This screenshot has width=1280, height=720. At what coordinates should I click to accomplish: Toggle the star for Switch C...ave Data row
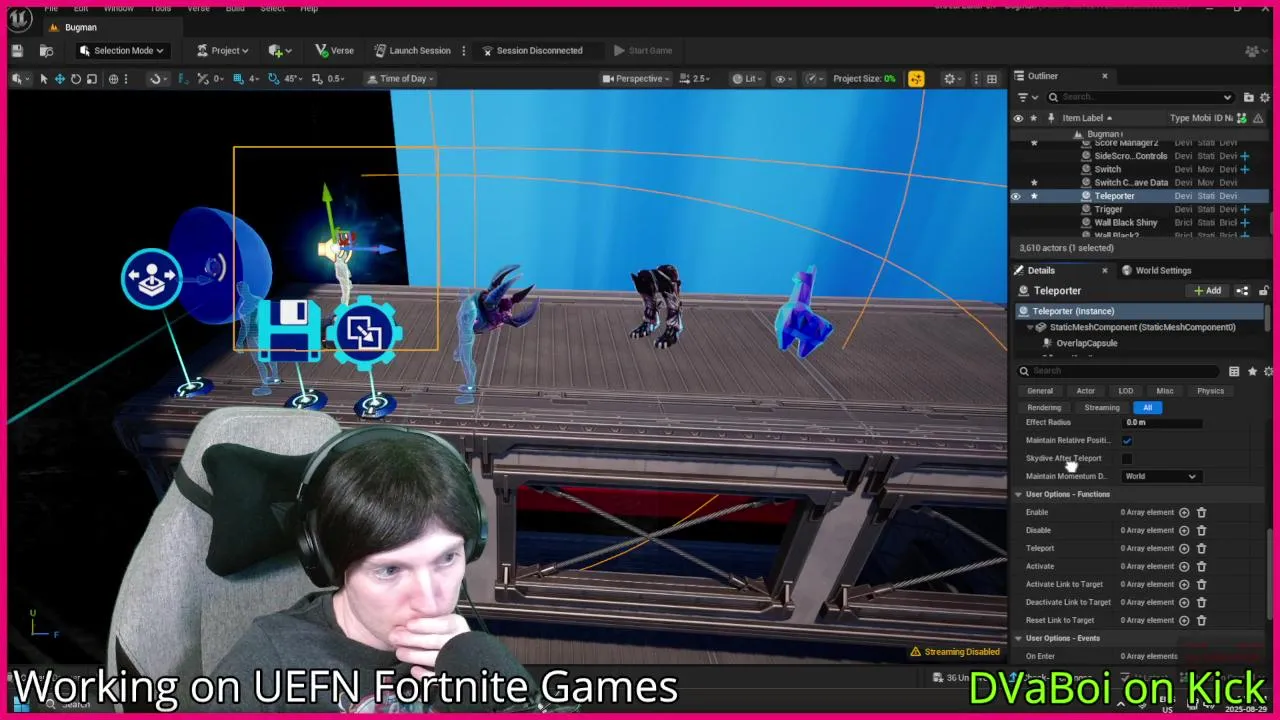tap(1034, 182)
